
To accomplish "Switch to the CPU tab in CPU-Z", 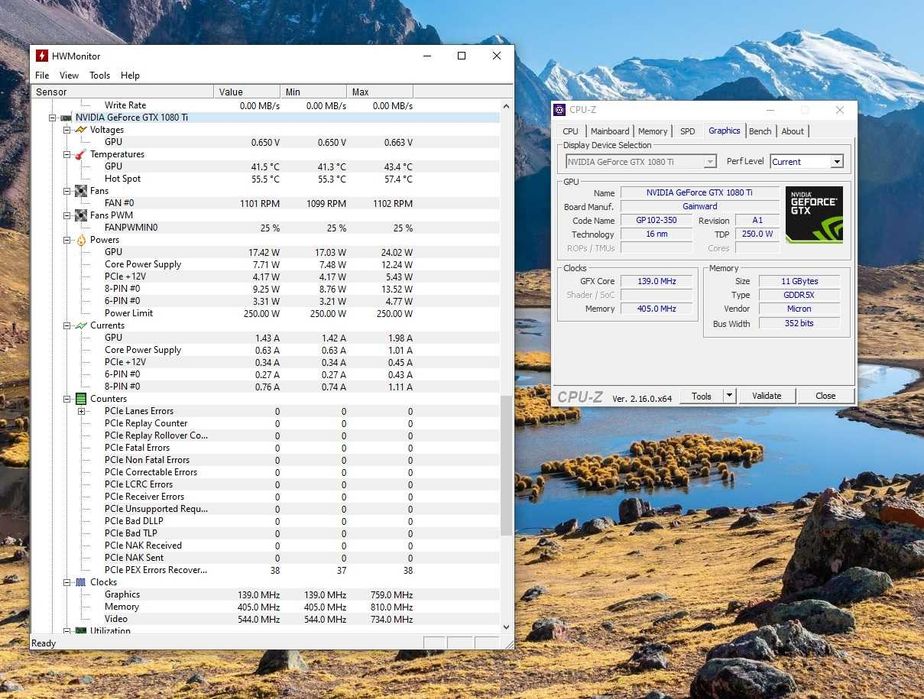I will pyautogui.click(x=570, y=131).
